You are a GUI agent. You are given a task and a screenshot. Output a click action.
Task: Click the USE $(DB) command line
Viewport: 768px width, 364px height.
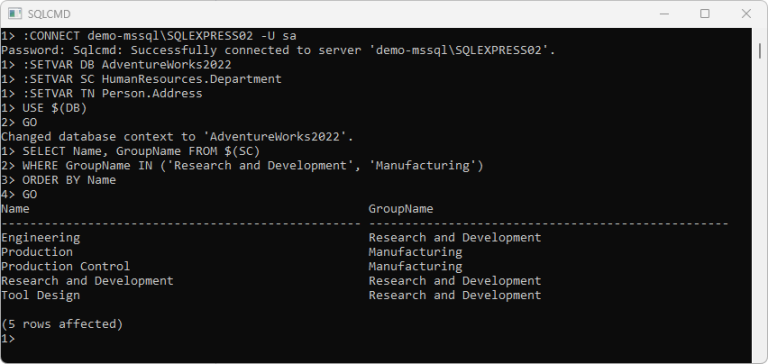point(44,108)
